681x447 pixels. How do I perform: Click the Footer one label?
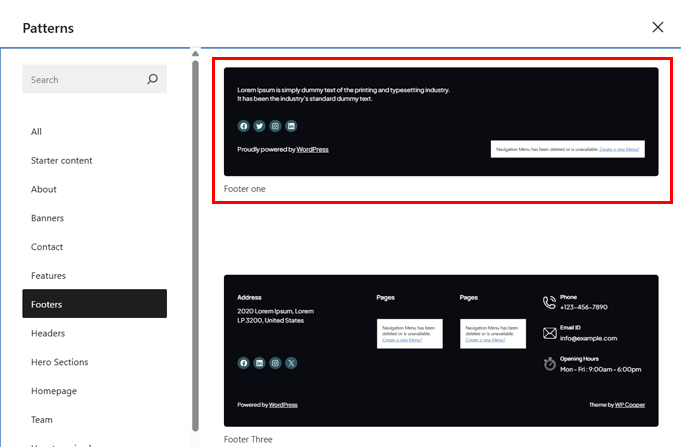[245, 189]
